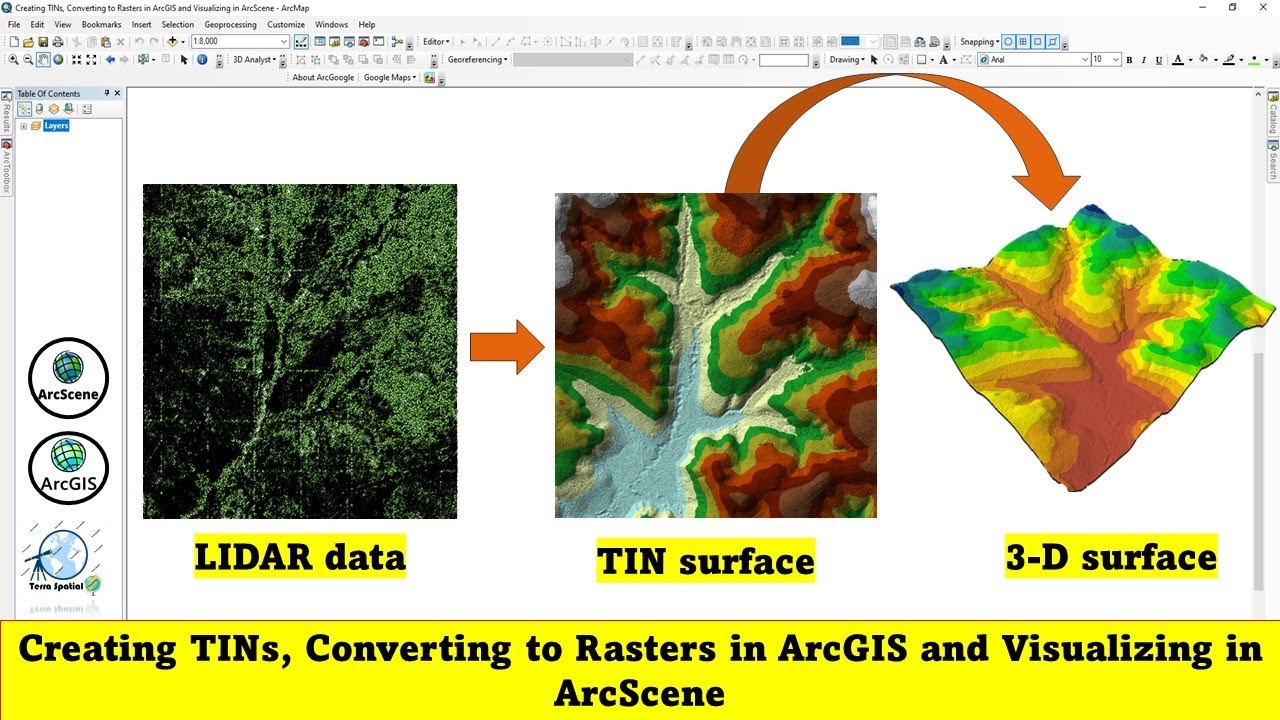Open the Table of Contents window icon
Viewport: 1280px width, 720px height.
point(320,42)
